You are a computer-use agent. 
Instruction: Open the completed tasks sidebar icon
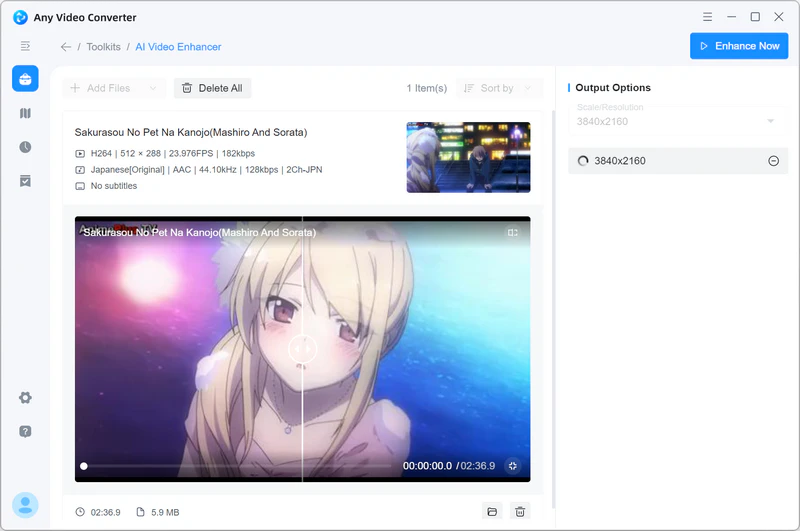pos(25,181)
